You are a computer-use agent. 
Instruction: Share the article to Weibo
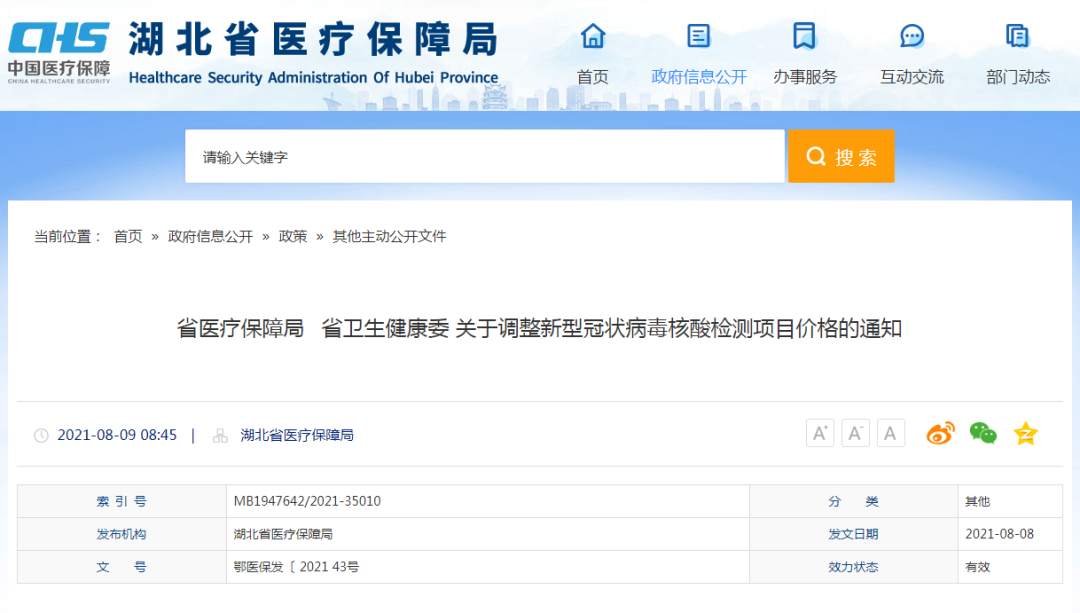click(940, 433)
